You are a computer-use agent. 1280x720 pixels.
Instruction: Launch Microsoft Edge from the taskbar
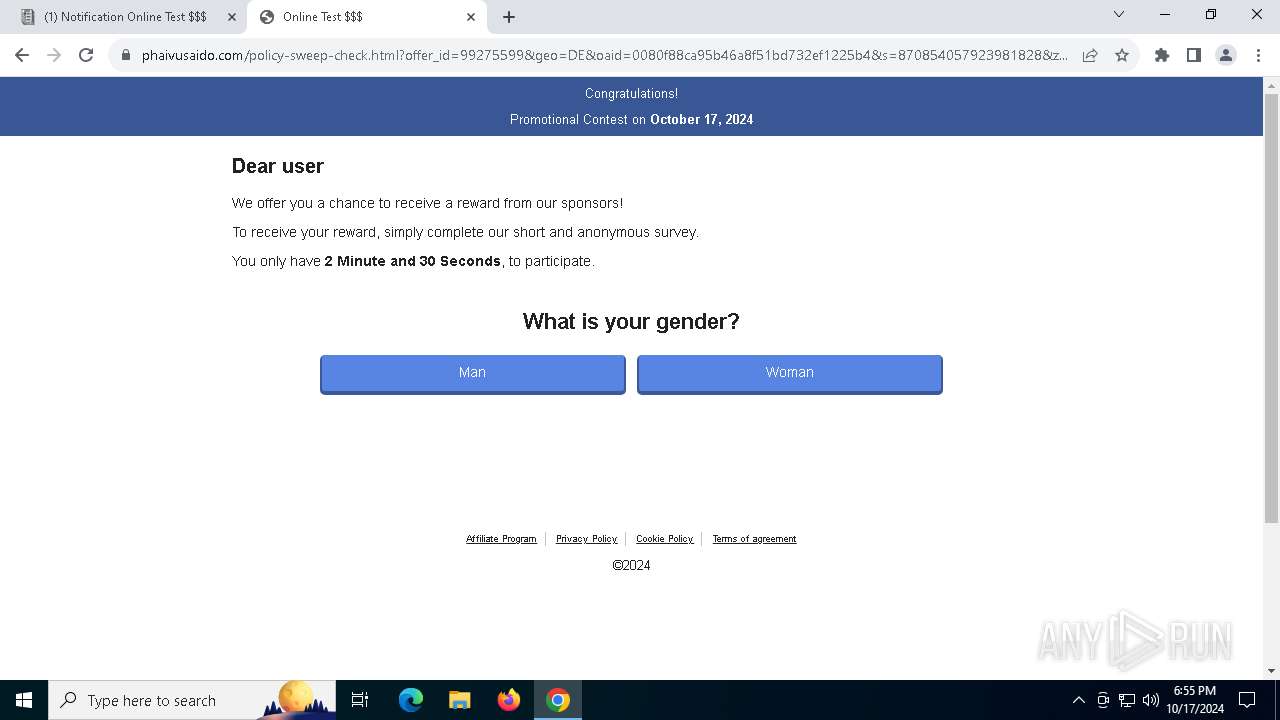pos(411,700)
